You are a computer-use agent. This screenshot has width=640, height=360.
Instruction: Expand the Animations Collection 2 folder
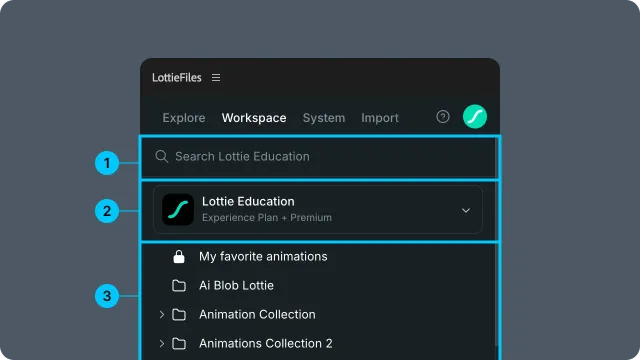pyautogui.click(x=162, y=344)
